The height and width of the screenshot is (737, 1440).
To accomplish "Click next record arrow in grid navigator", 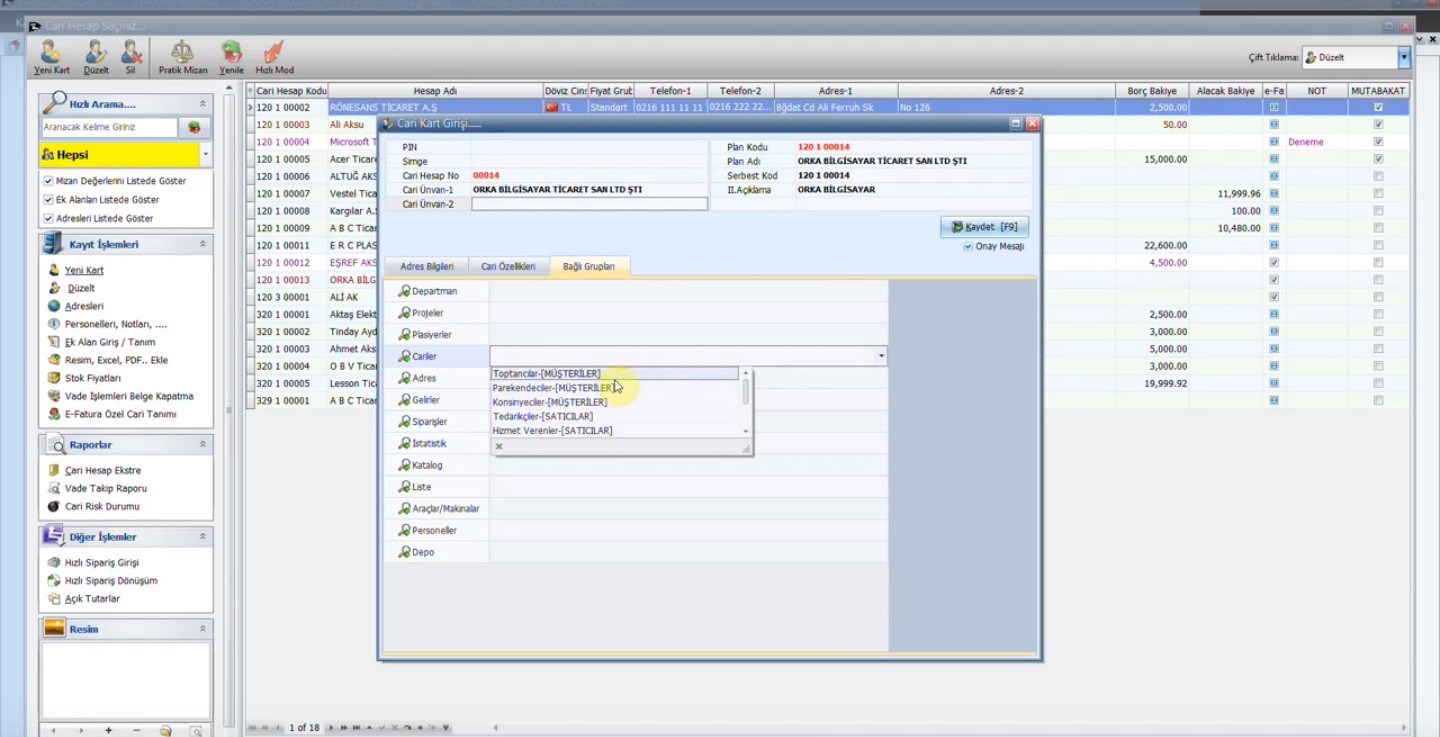I will pyautogui.click(x=332, y=728).
